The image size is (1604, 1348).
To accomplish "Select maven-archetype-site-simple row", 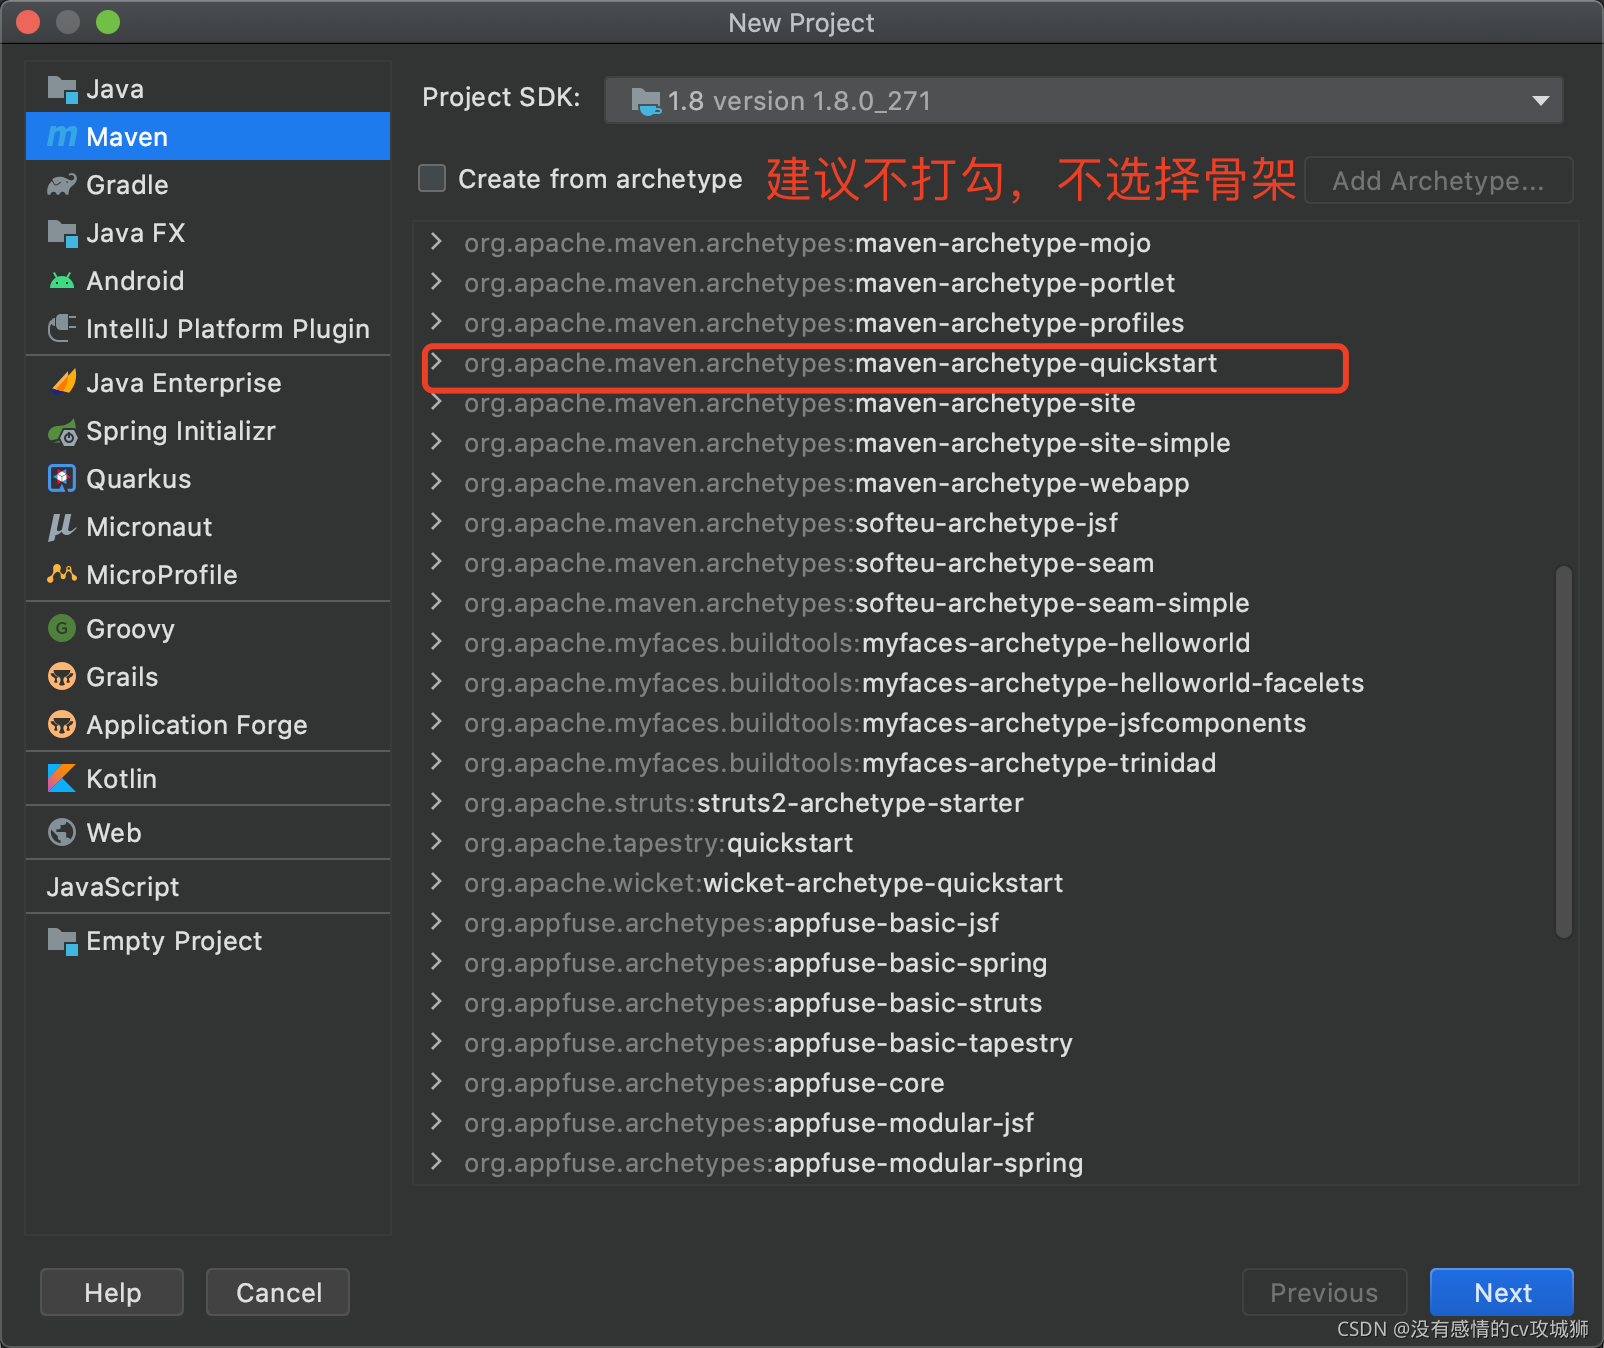I will 995,443.
